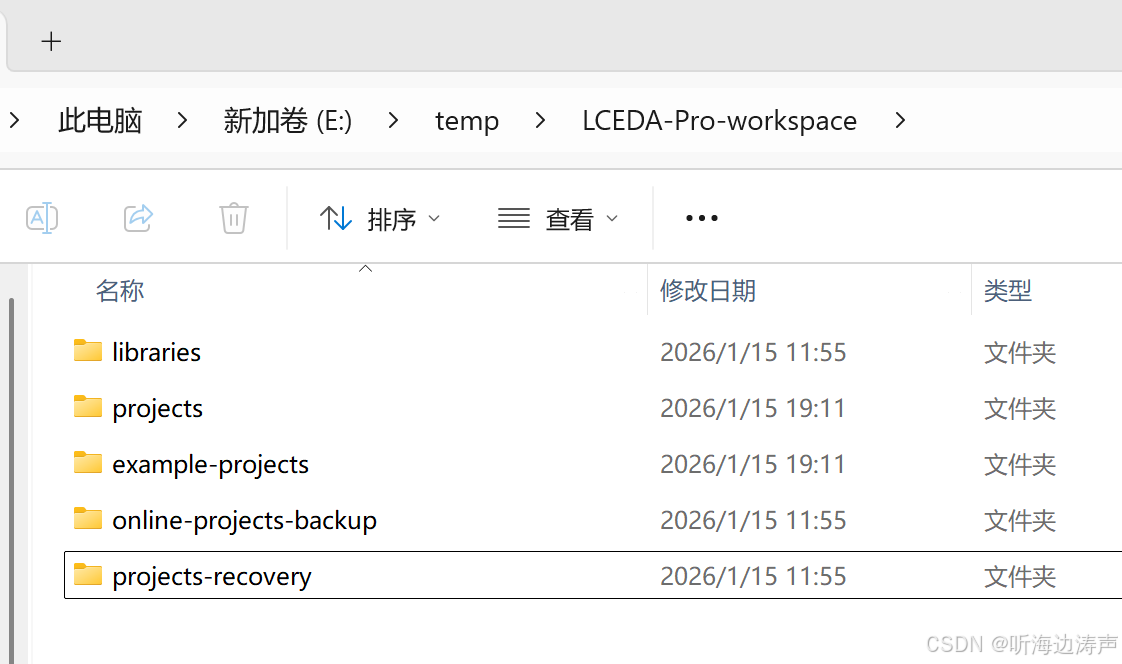Sort files by 类型 column header
Viewport: 1122px width, 664px height.
coord(1008,290)
